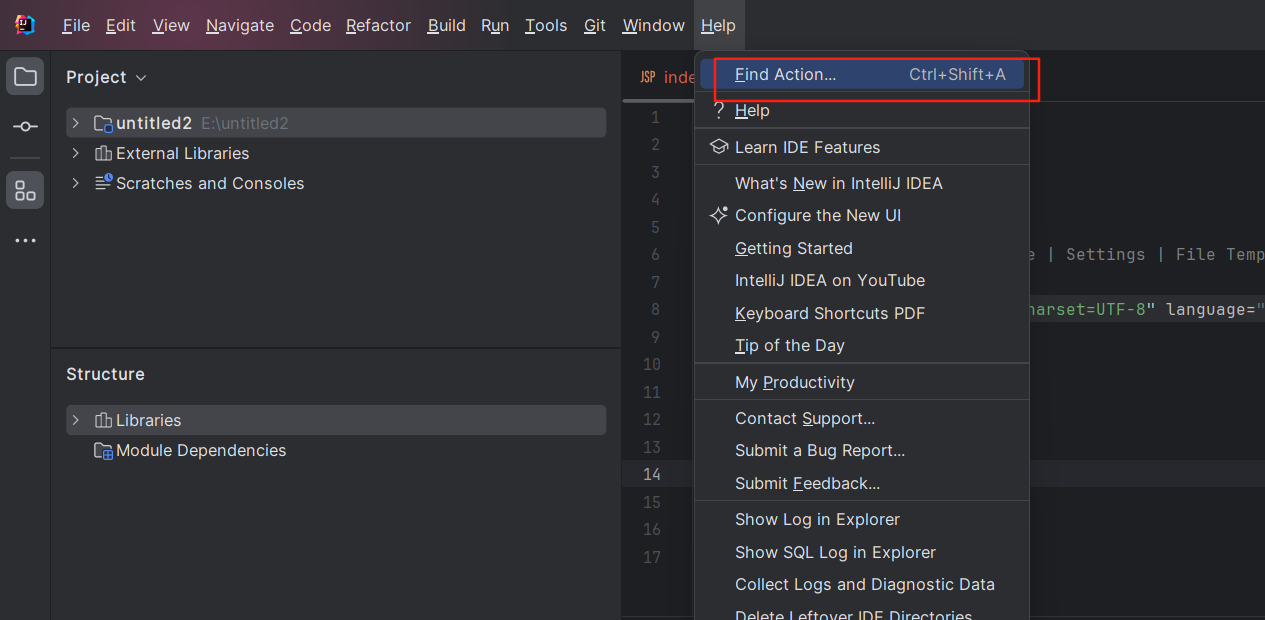
Task: Select Collect Logs and Diagnostic Data
Action: pos(862,584)
